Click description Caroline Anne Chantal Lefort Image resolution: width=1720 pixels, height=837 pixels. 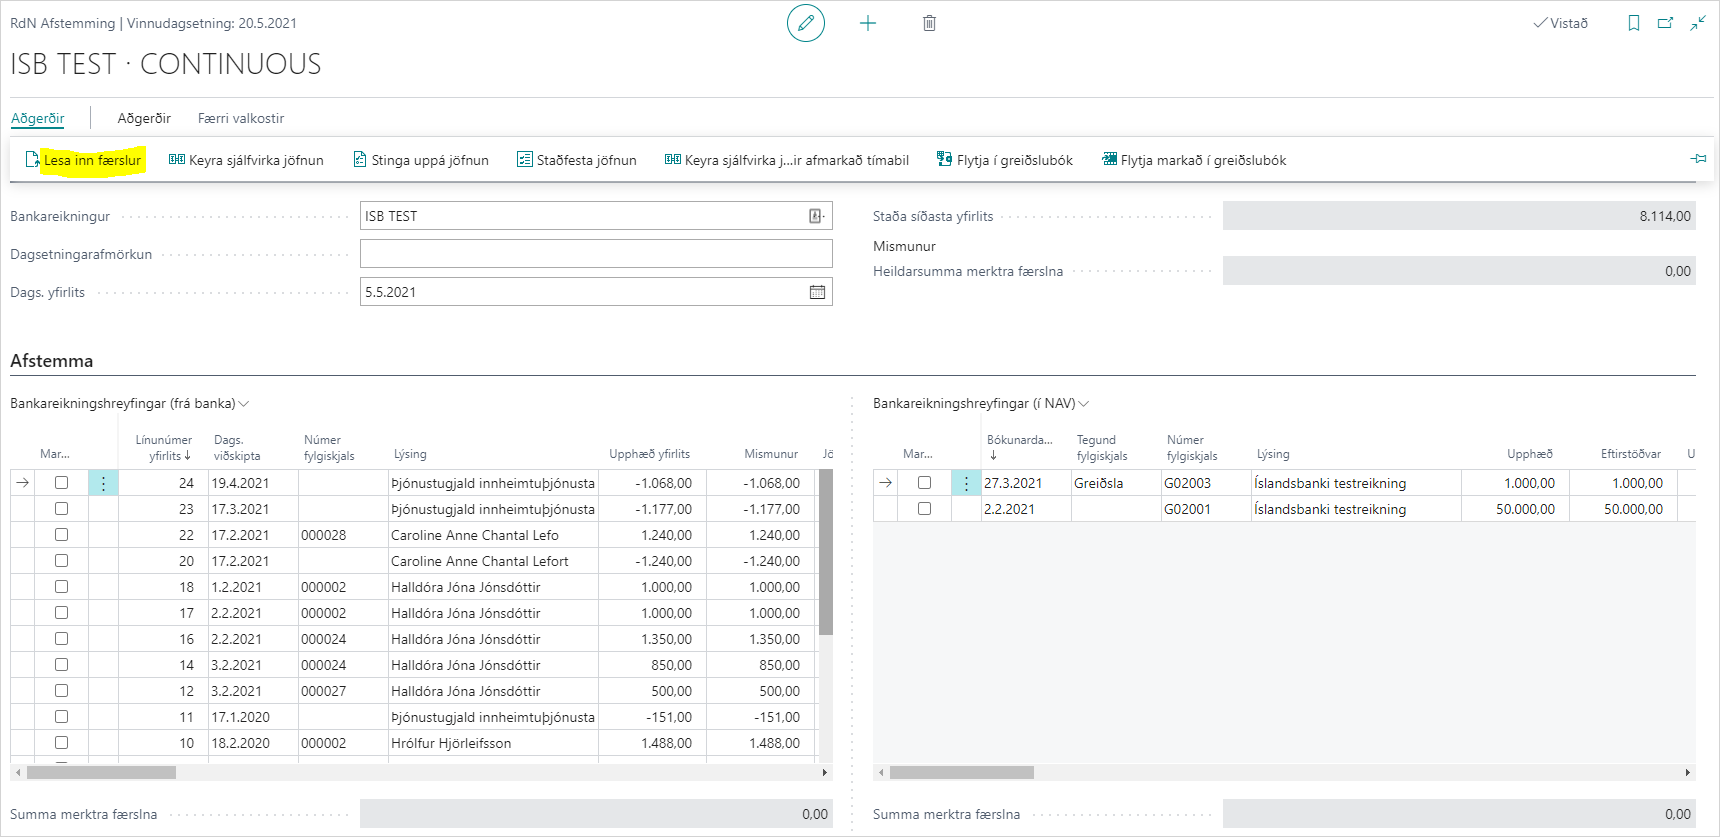479,561
